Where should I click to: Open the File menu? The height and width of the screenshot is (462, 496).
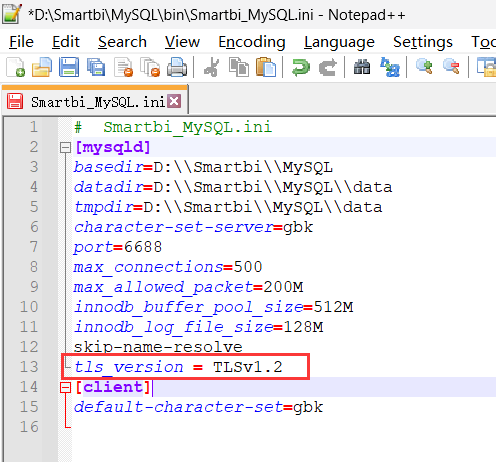click(x=21, y=42)
